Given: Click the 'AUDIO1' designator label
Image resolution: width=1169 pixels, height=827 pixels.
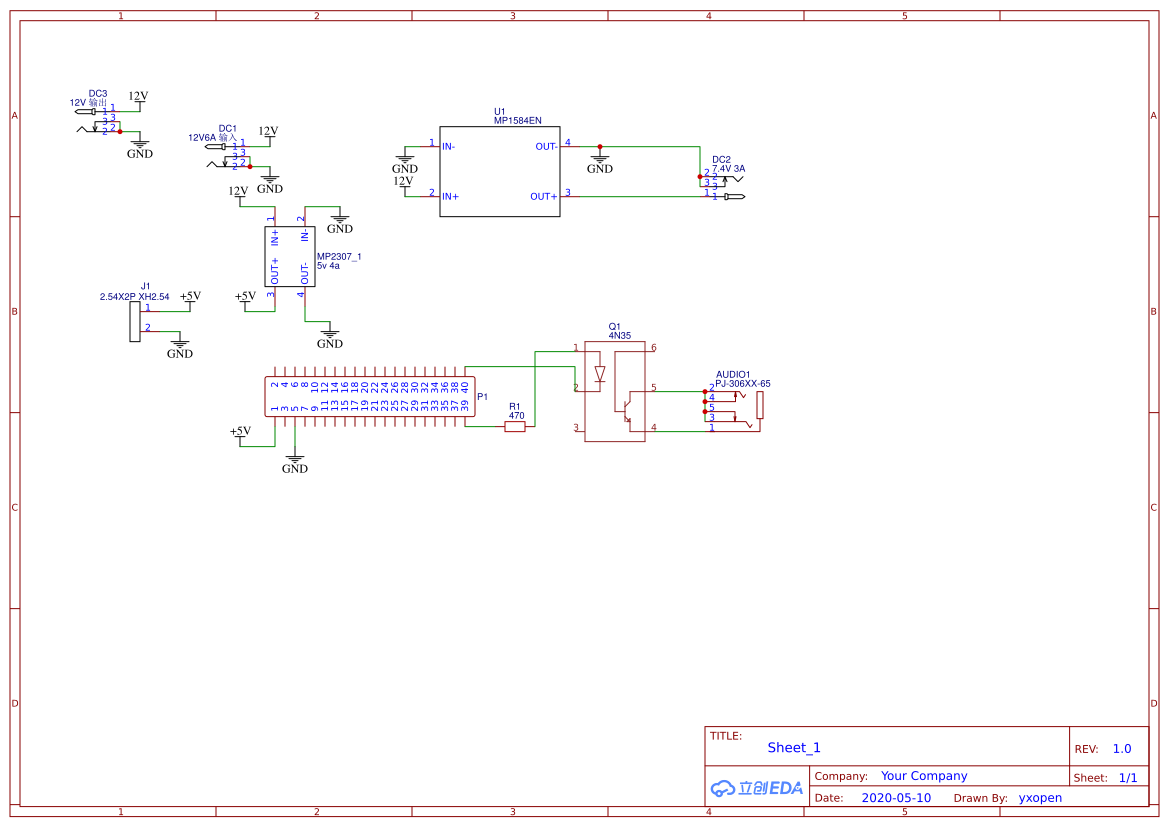Looking at the screenshot, I should point(733,375).
